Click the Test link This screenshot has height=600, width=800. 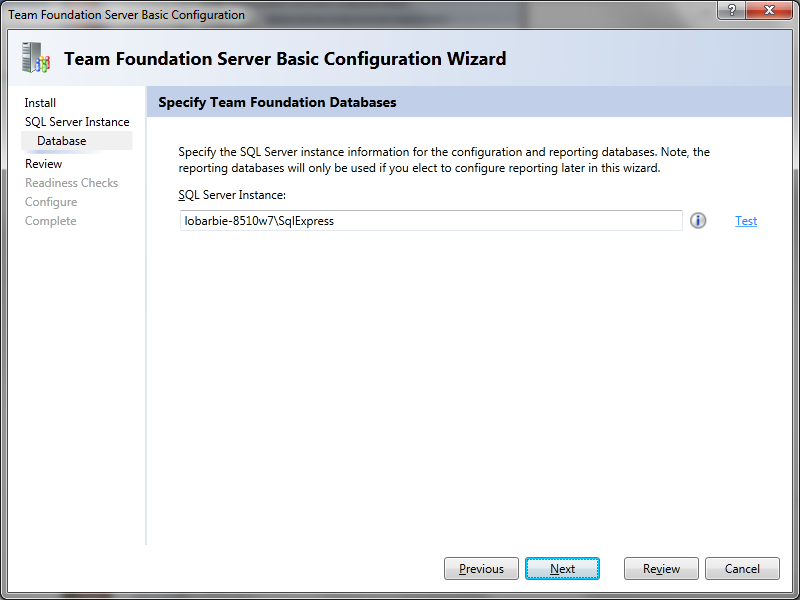[745, 221]
